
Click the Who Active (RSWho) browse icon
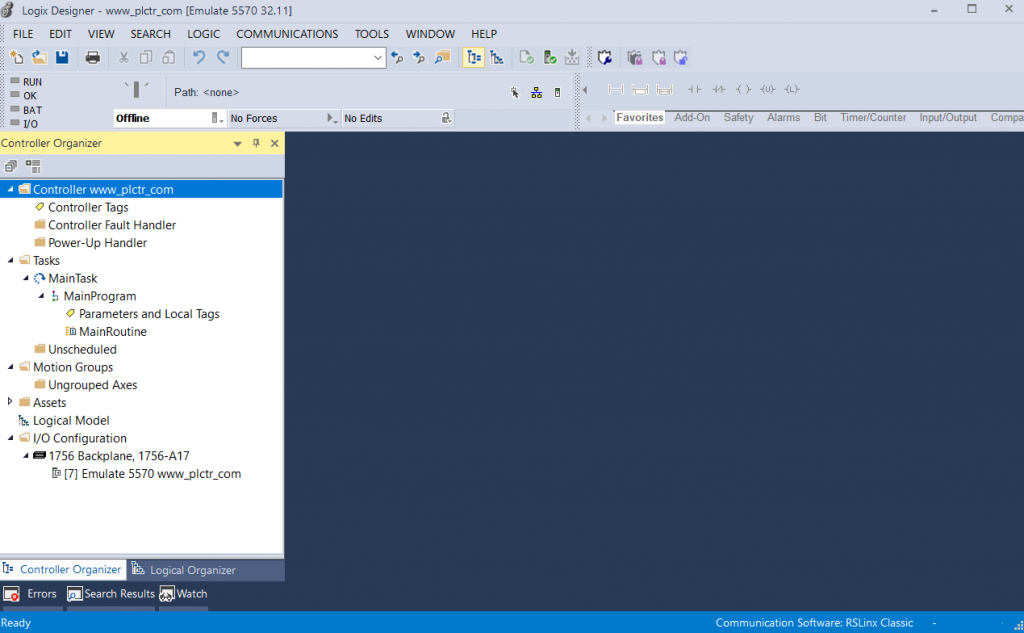coord(536,91)
